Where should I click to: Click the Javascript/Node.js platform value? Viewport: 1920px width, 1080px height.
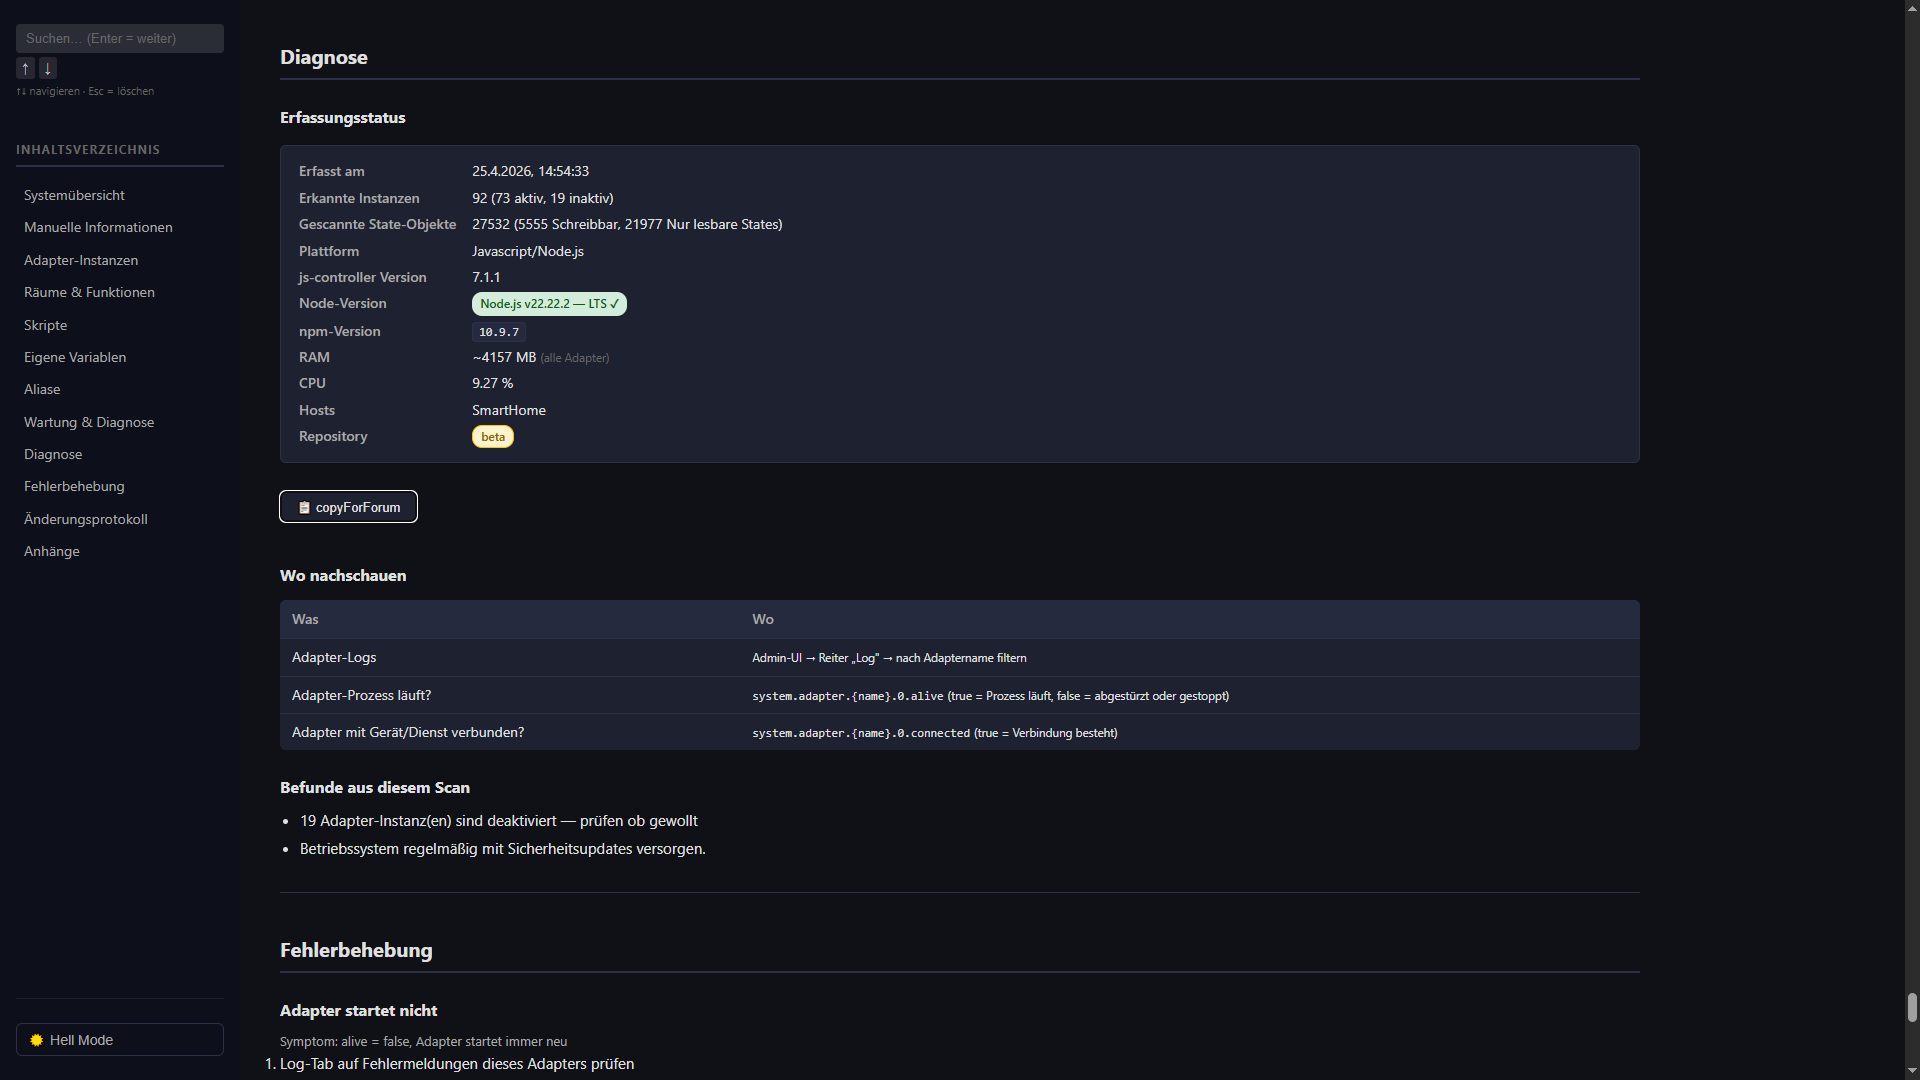tap(528, 251)
